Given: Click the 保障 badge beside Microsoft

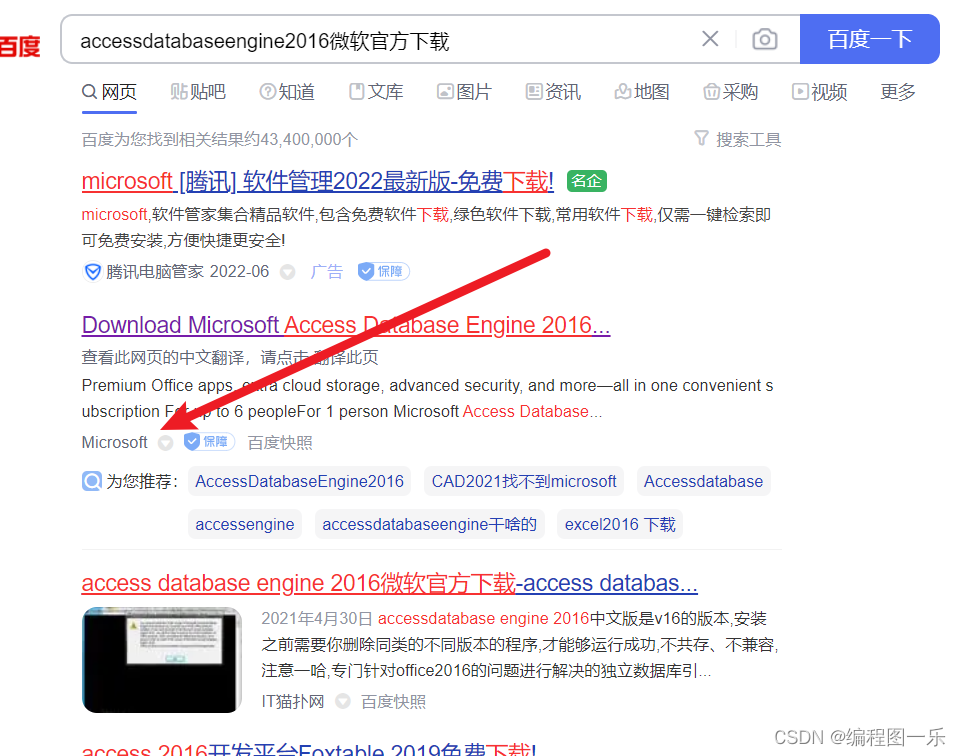Looking at the screenshot, I should click(209, 442).
